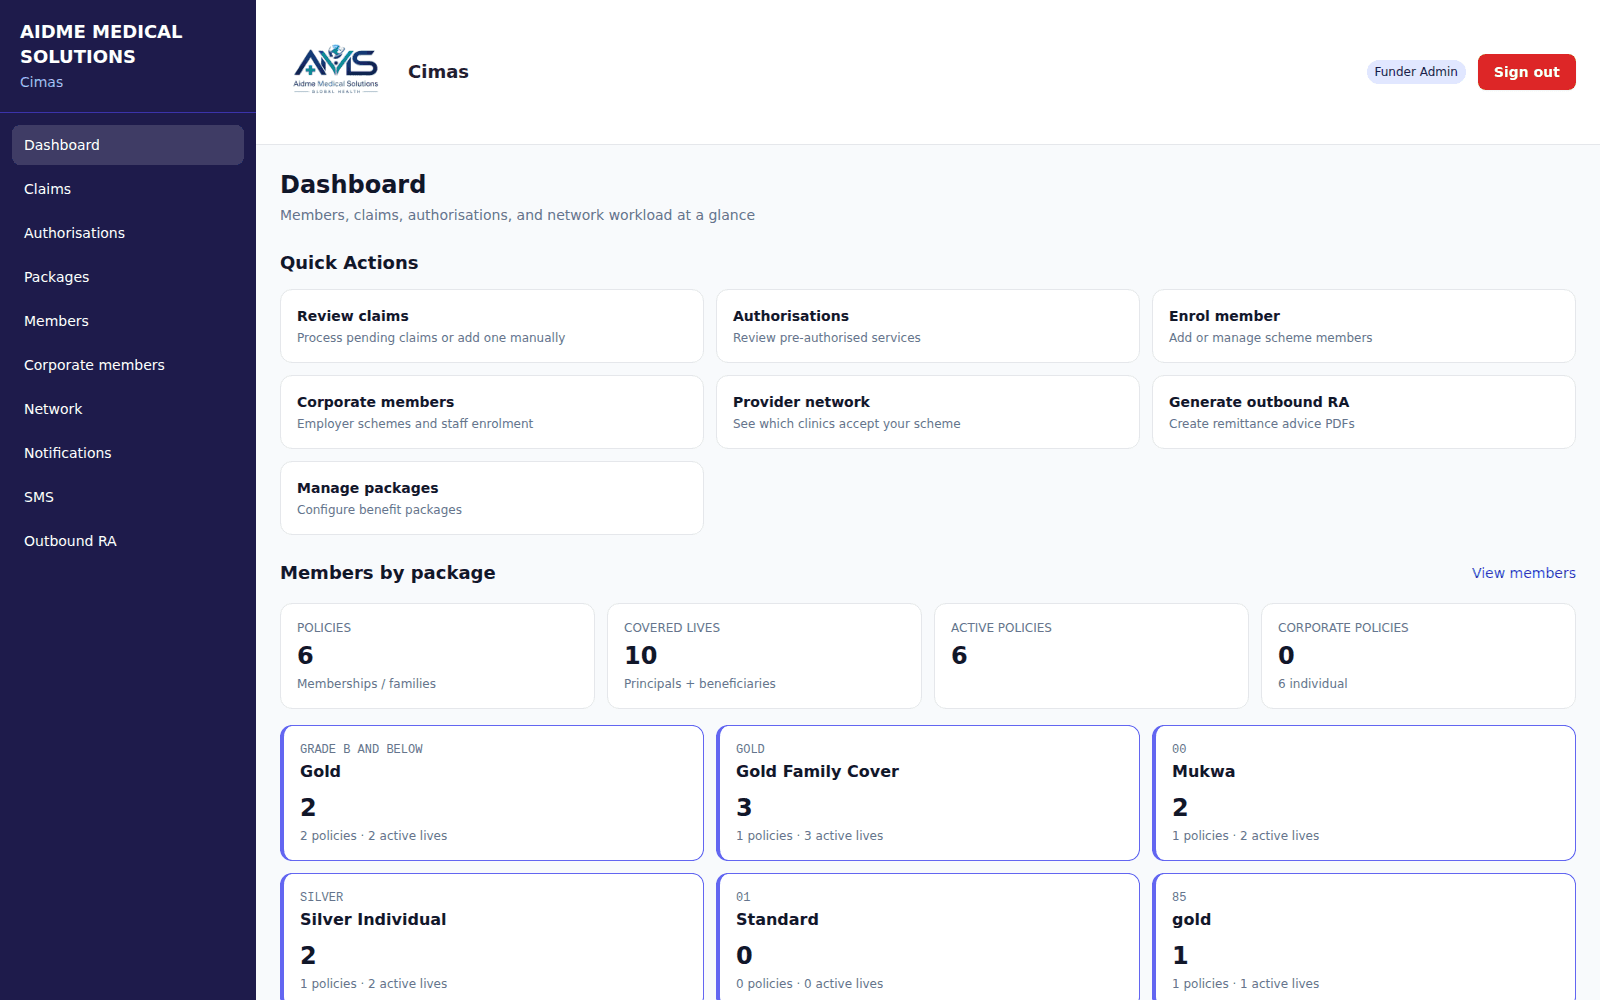The height and width of the screenshot is (1000, 1600).
Task: Choose the Enrol member quick action
Action: 1364,326
